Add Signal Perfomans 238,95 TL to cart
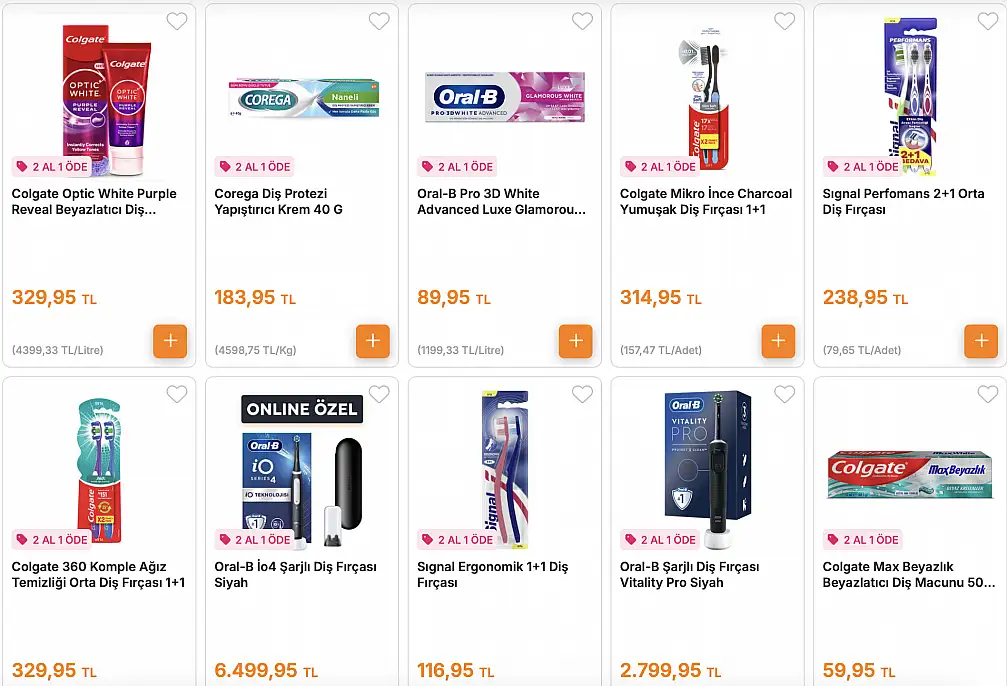Image resolution: width=1007 pixels, height=686 pixels. [981, 341]
